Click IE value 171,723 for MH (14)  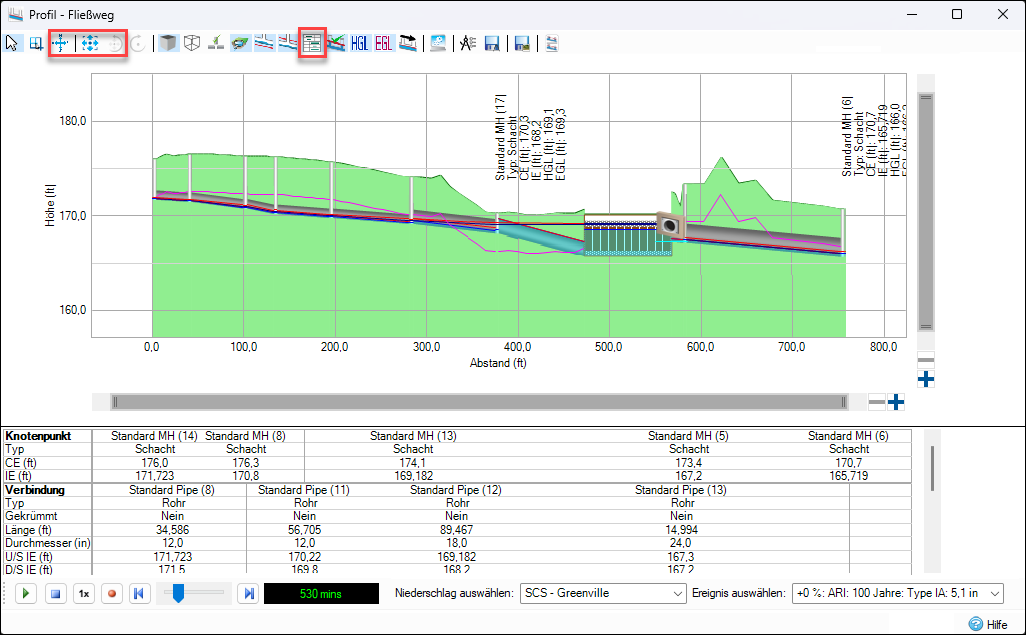pyautogui.click(x=155, y=476)
